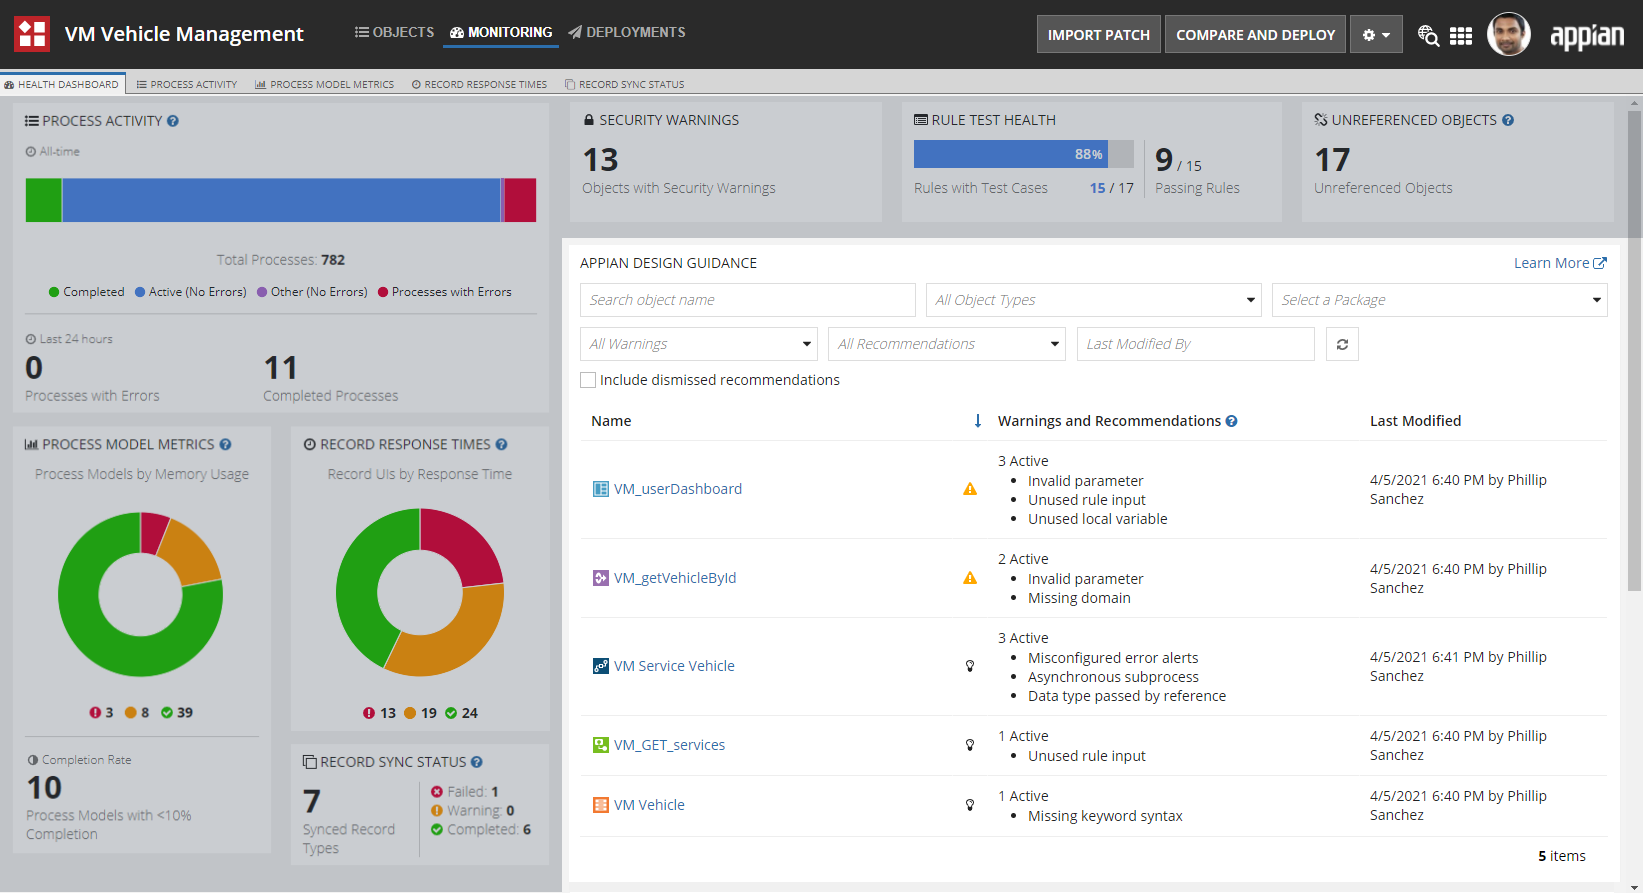Click warning triangle for VM_getVehicleById
The image size is (1643, 893).
point(970,578)
